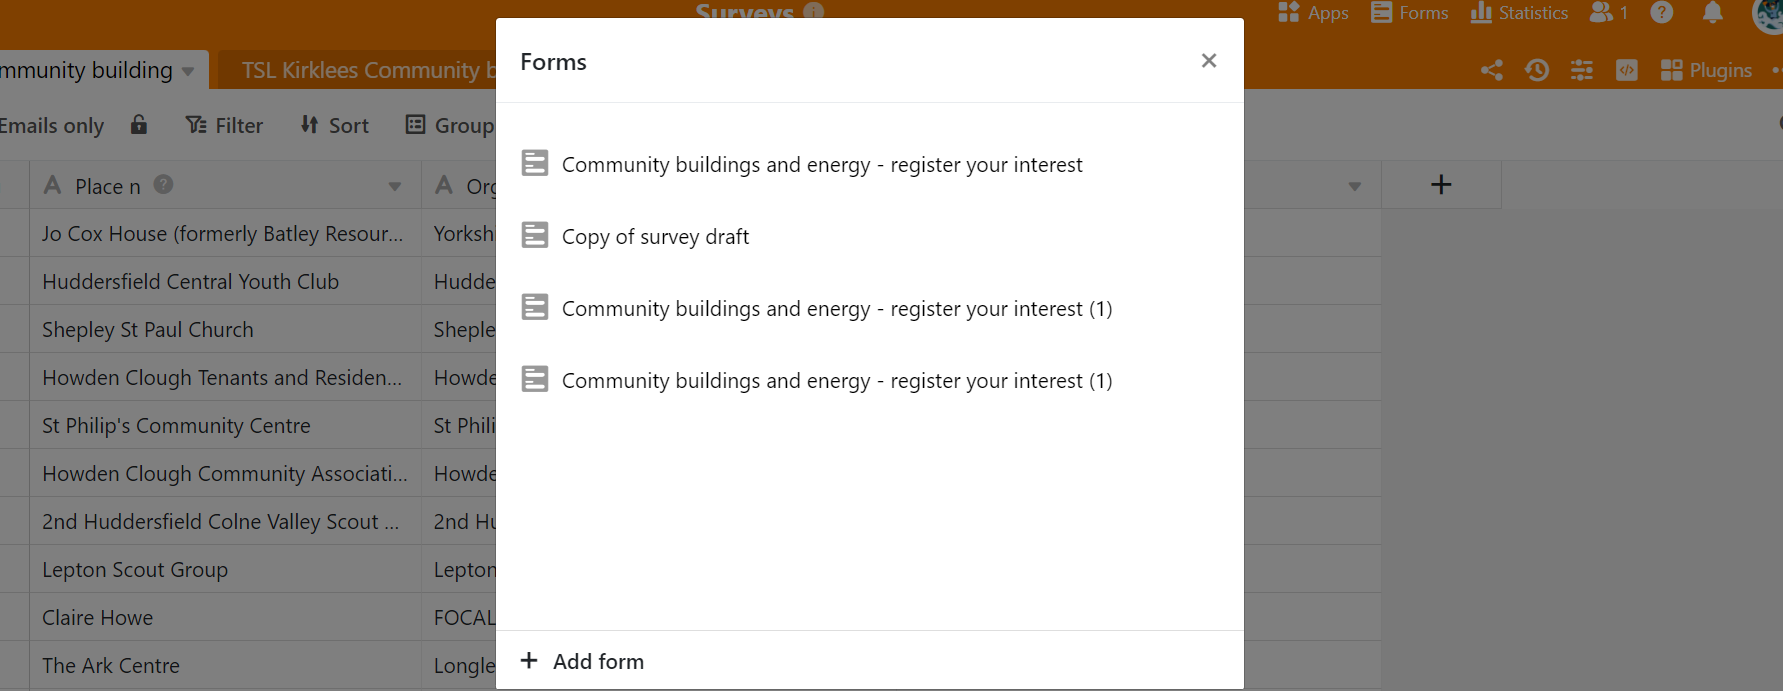The image size is (1783, 691).
Task: Expand the Place n column dropdown
Action: coord(395,186)
